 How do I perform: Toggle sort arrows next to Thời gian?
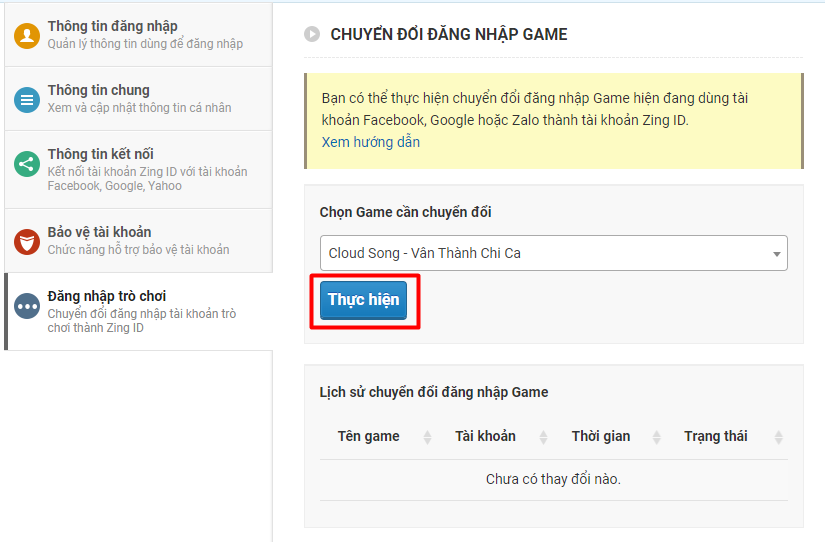[x=657, y=437]
